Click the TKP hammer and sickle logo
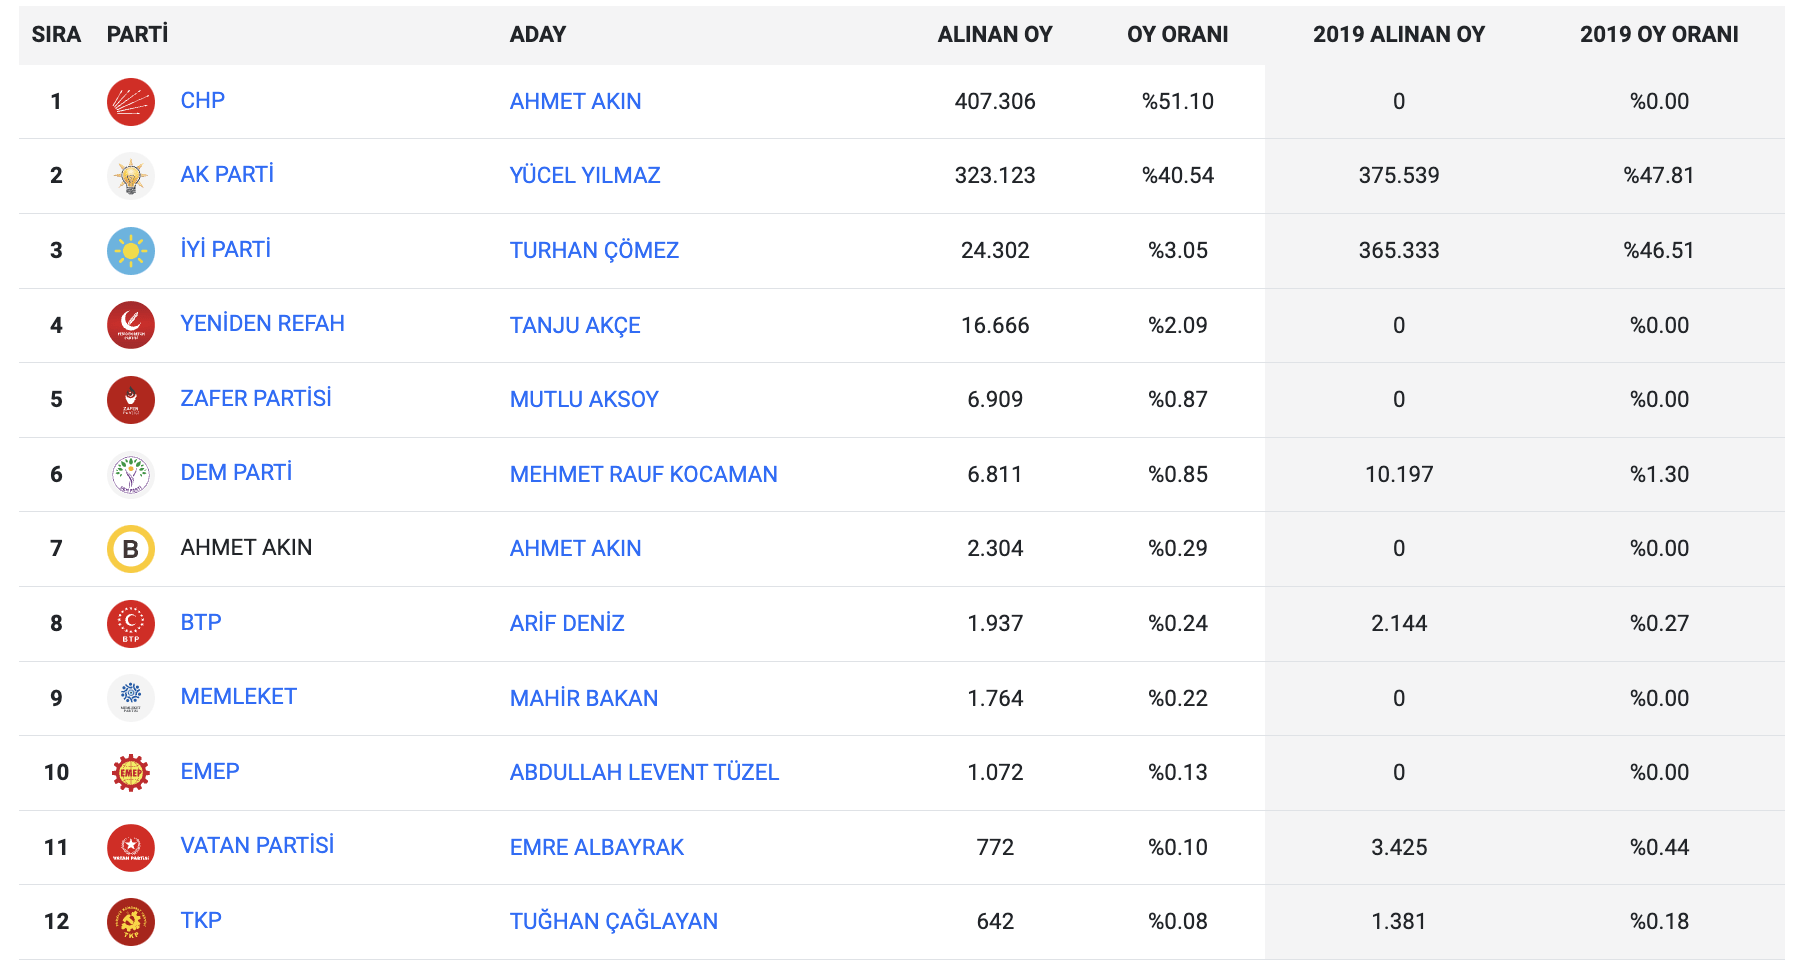The height and width of the screenshot is (960, 1798). click(x=131, y=922)
